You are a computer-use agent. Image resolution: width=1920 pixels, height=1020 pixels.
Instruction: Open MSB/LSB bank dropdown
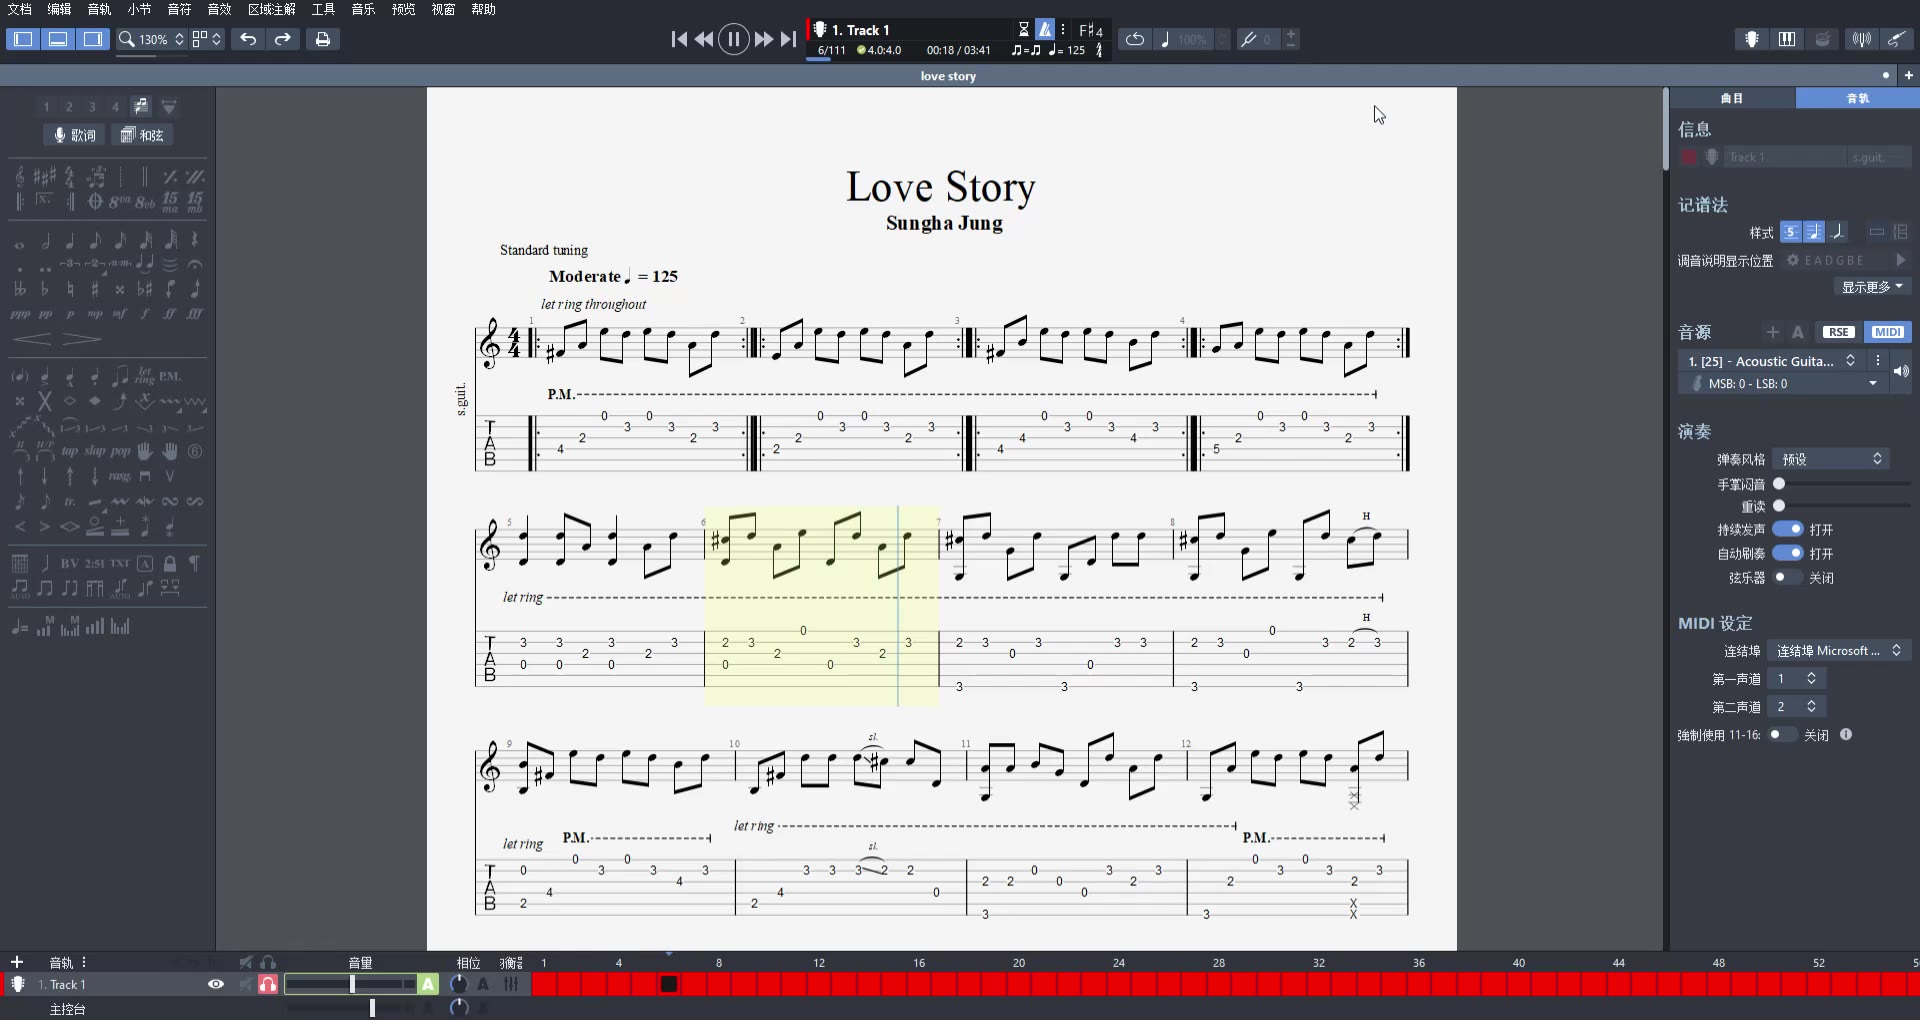(x=1782, y=384)
